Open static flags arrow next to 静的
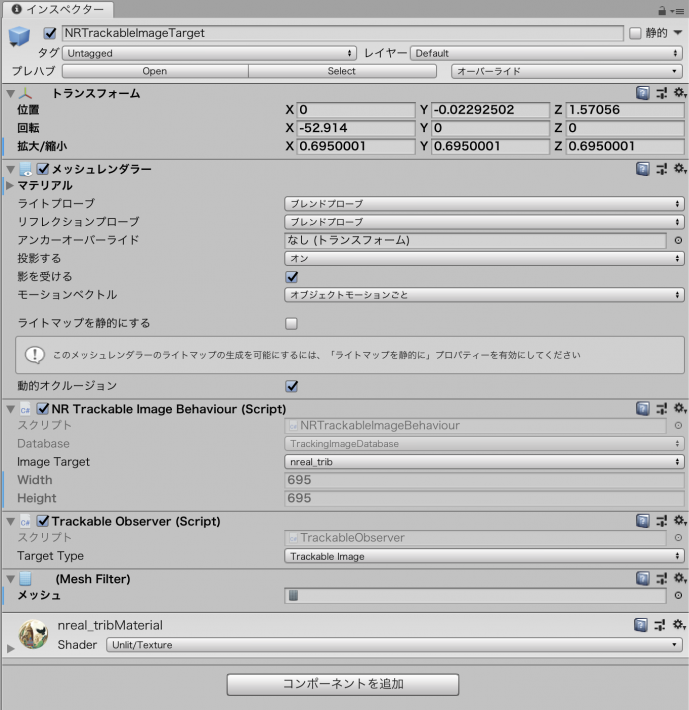This screenshot has width=689, height=710. [678, 33]
